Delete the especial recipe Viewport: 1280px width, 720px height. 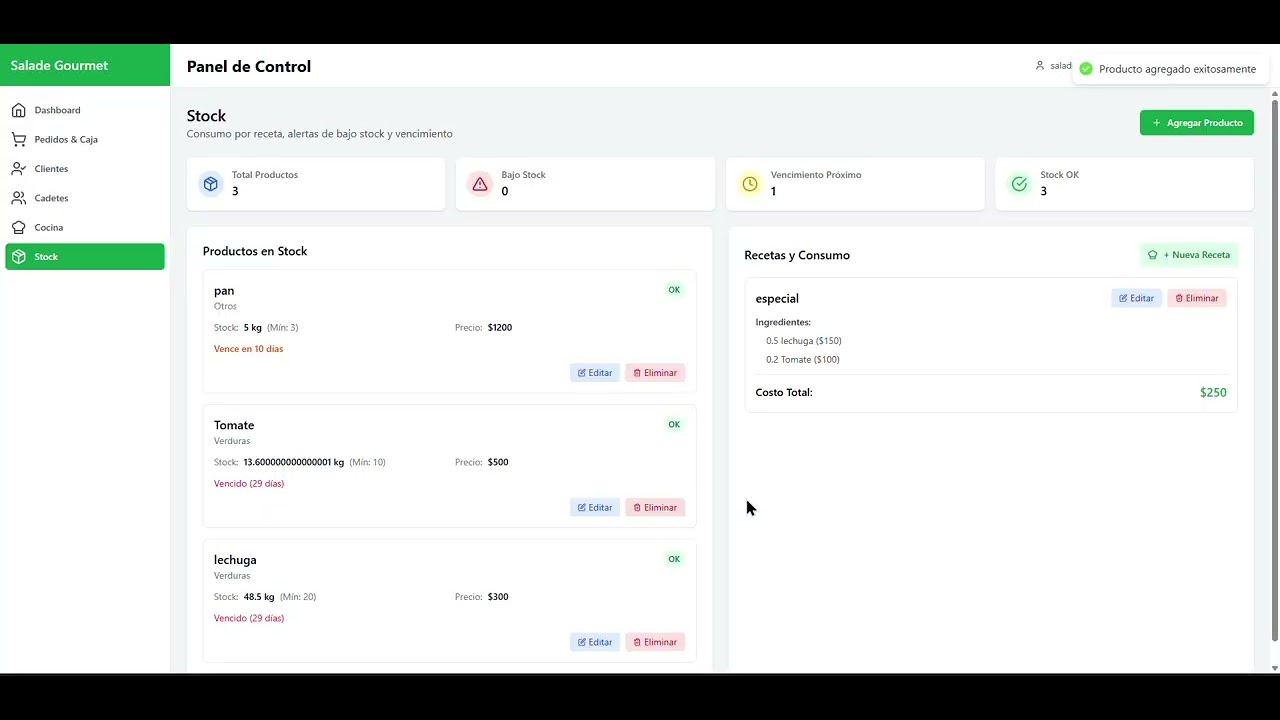1197,298
